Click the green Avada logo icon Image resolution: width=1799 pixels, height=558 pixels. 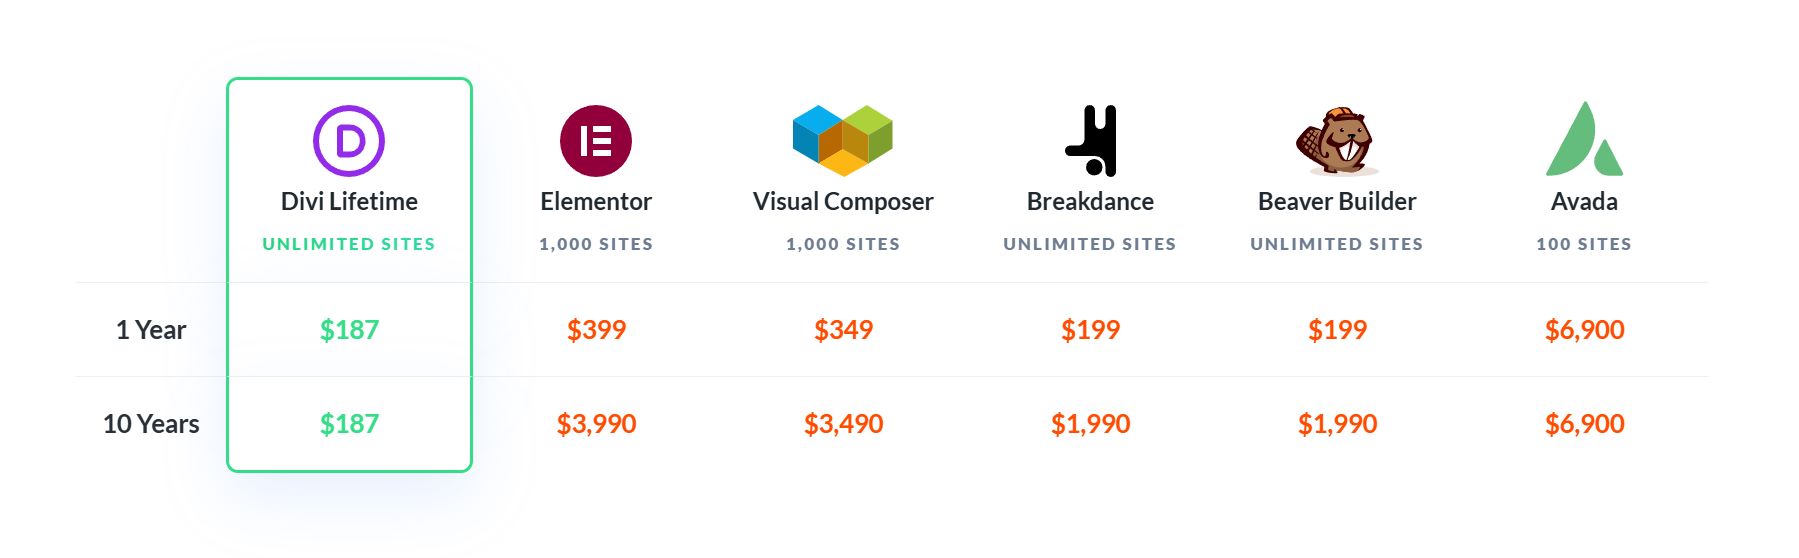[1584, 140]
